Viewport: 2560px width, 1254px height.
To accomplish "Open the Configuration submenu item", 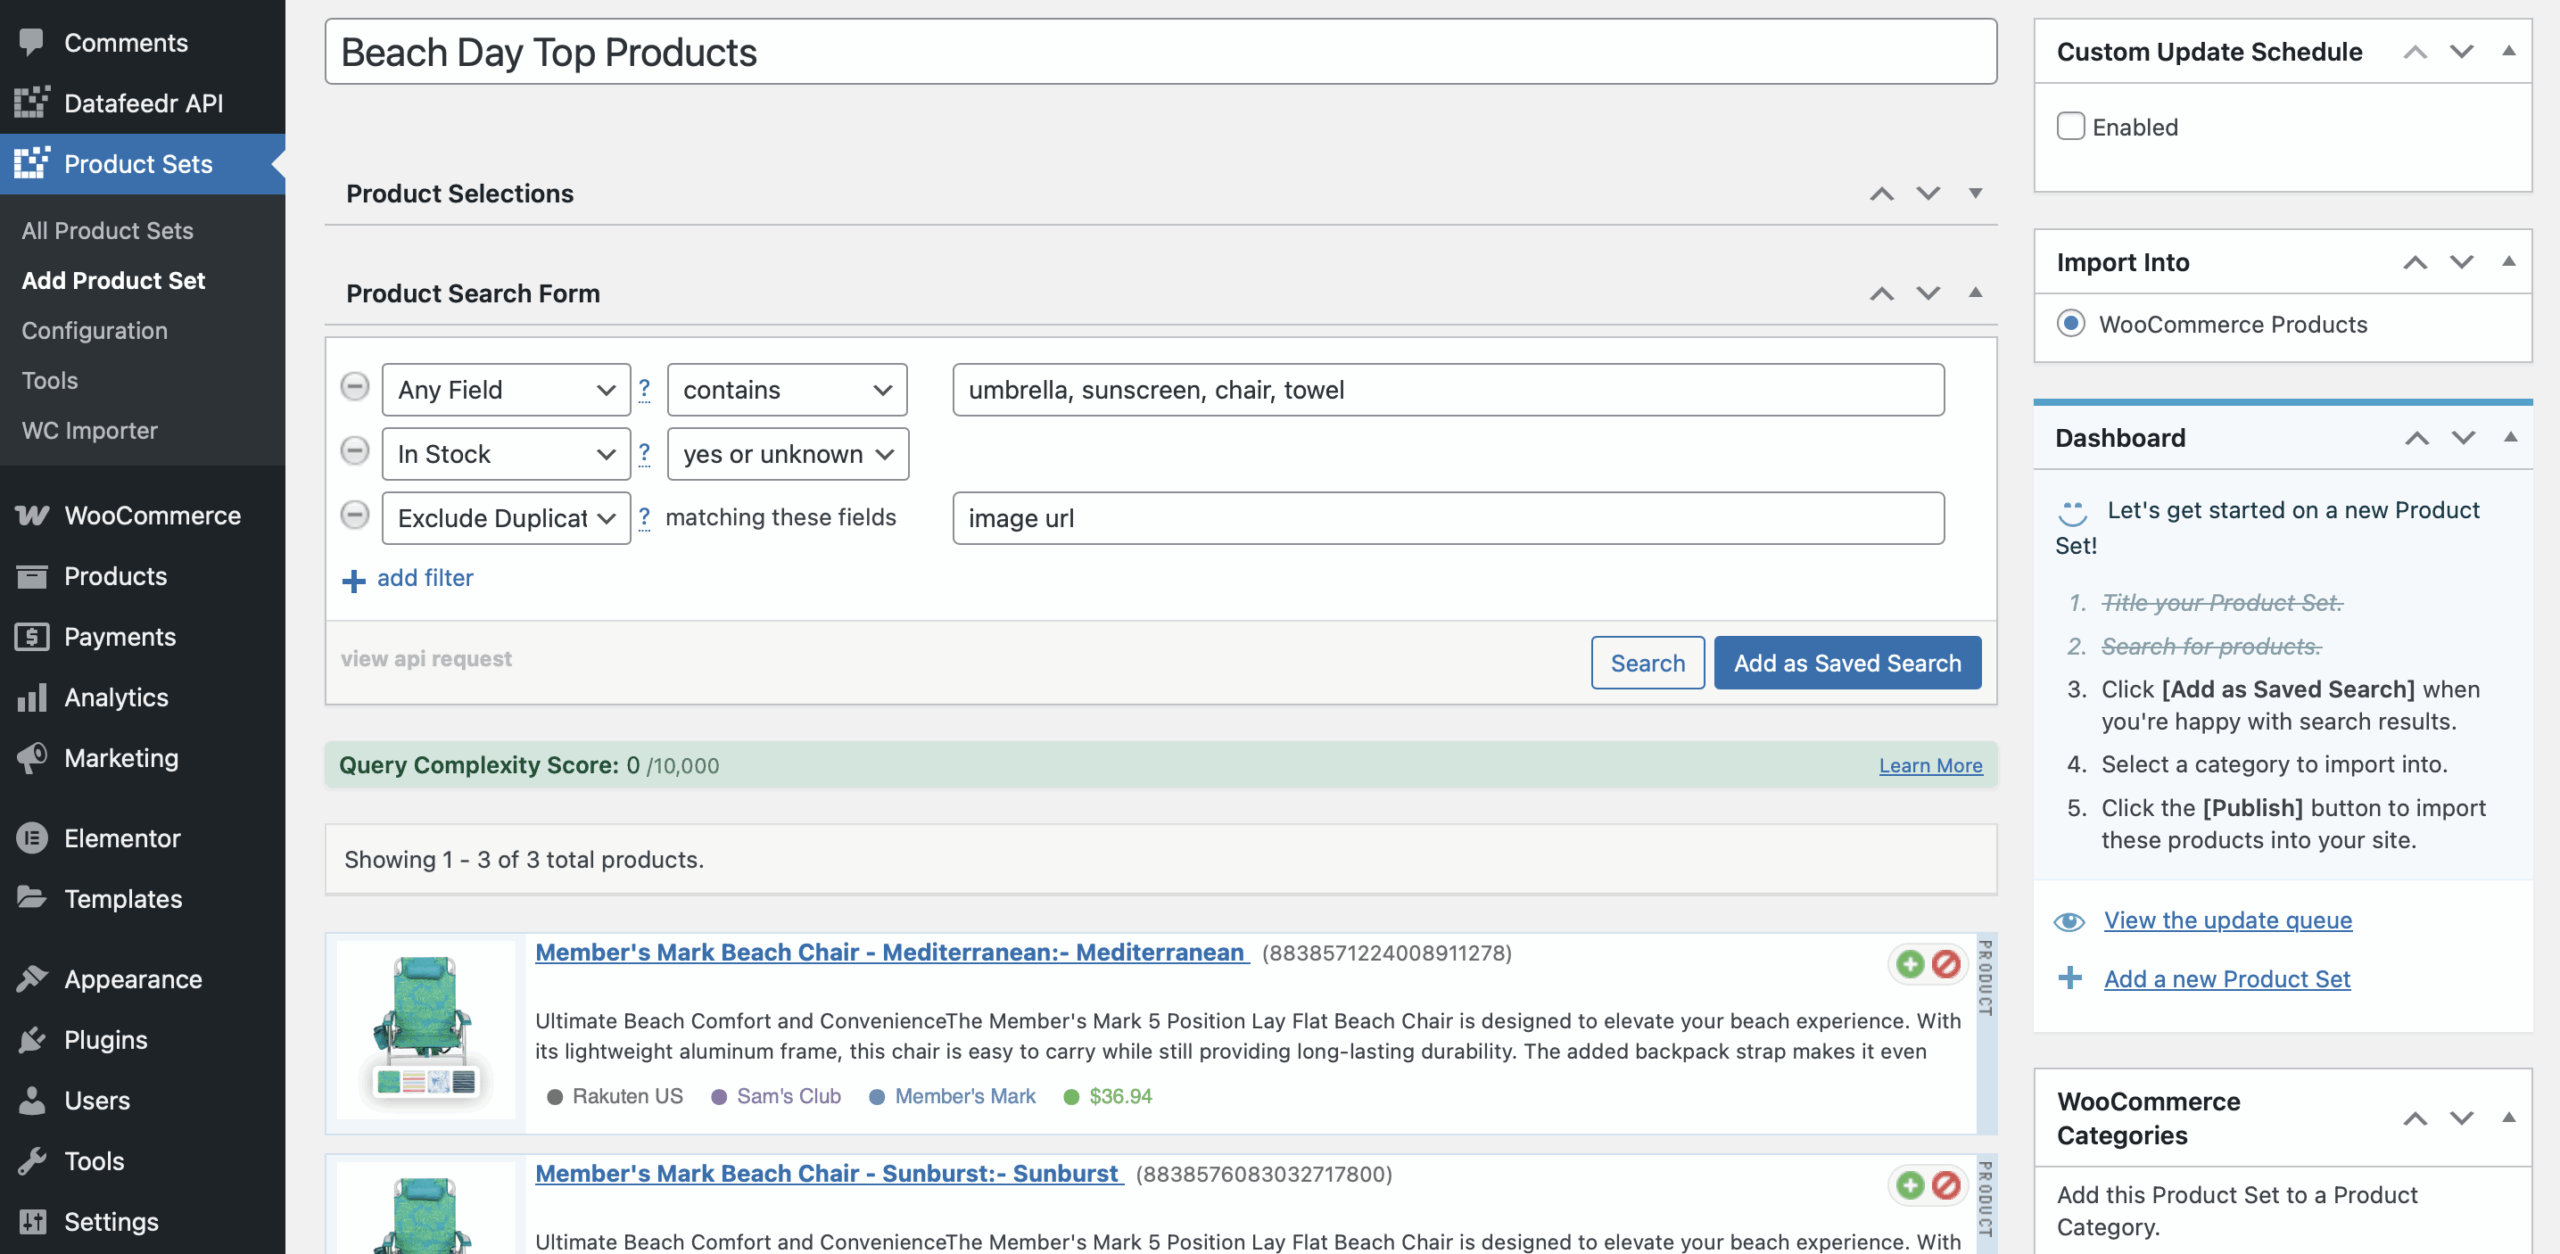I will (95, 330).
